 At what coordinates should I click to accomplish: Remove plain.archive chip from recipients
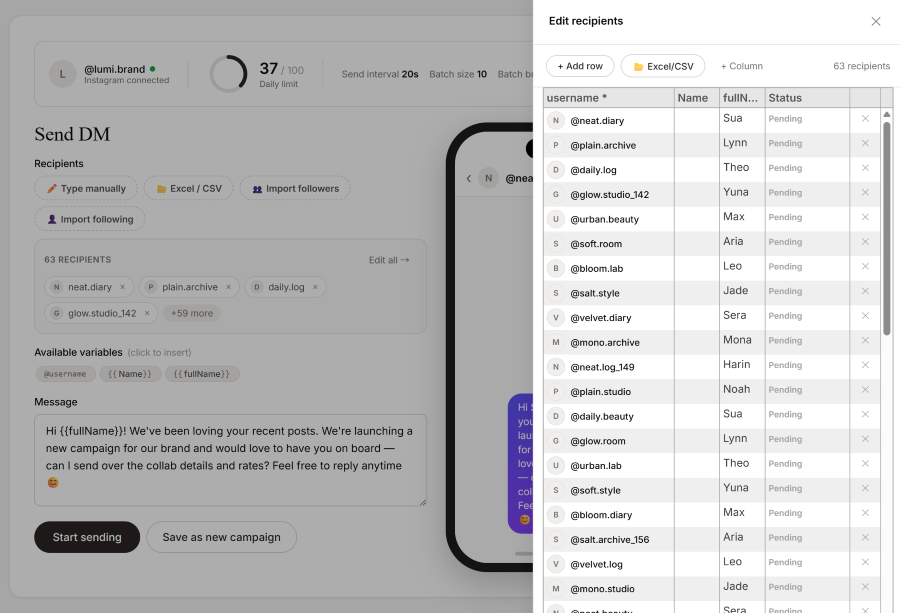pyautogui.click(x=228, y=287)
